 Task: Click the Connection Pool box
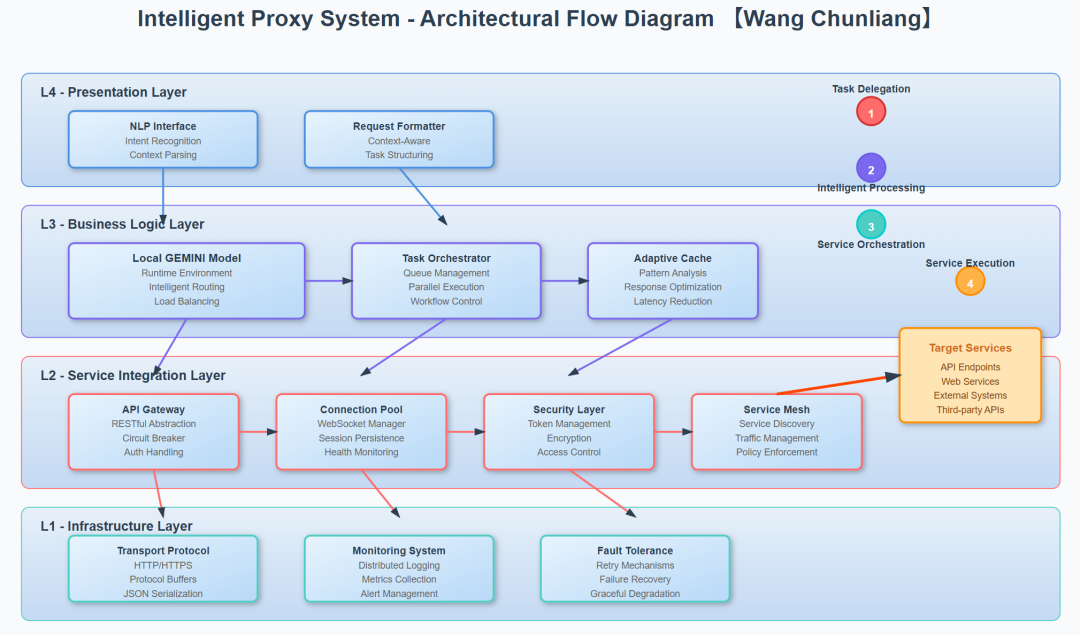[361, 431]
